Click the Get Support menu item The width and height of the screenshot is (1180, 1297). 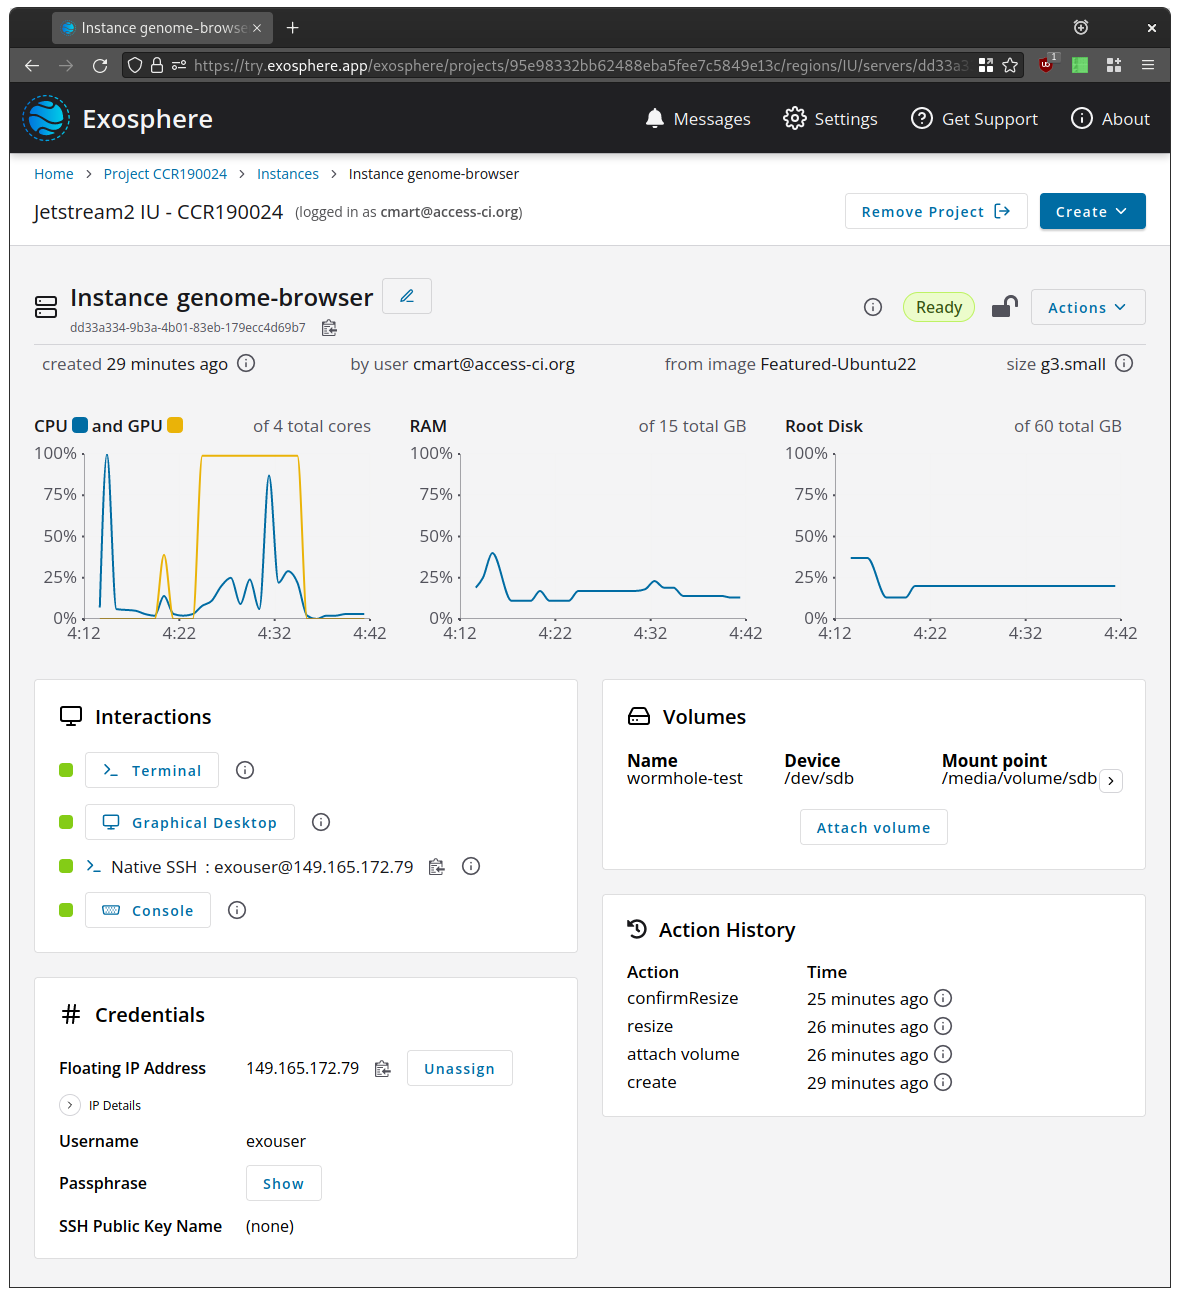975,119
